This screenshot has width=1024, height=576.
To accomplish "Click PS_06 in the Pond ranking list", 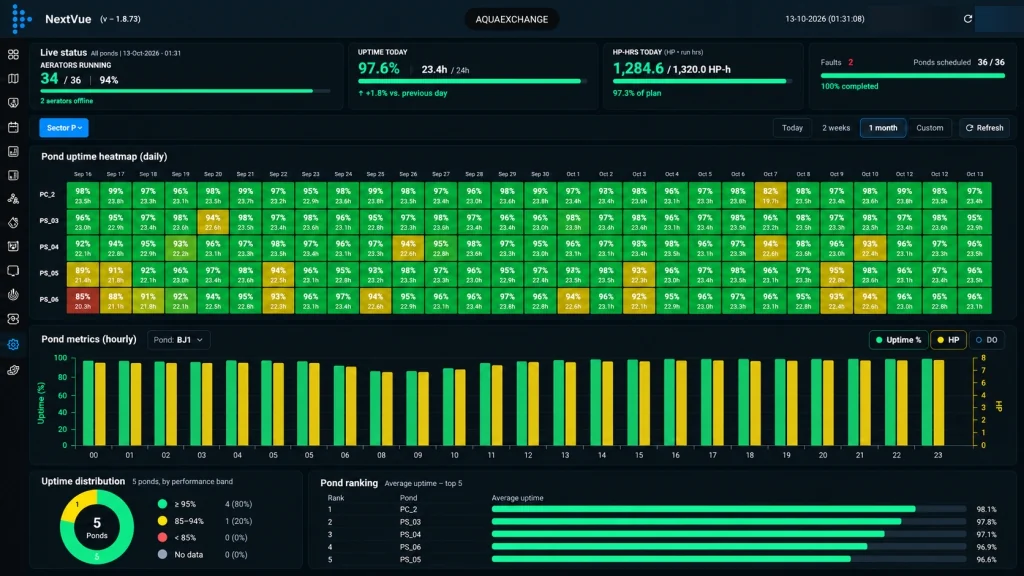I will [x=410, y=547].
